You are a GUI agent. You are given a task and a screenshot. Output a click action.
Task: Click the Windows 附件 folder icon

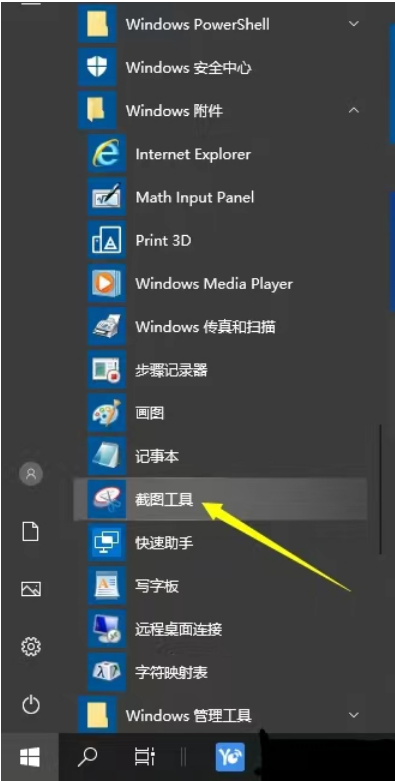tap(97, 110)
